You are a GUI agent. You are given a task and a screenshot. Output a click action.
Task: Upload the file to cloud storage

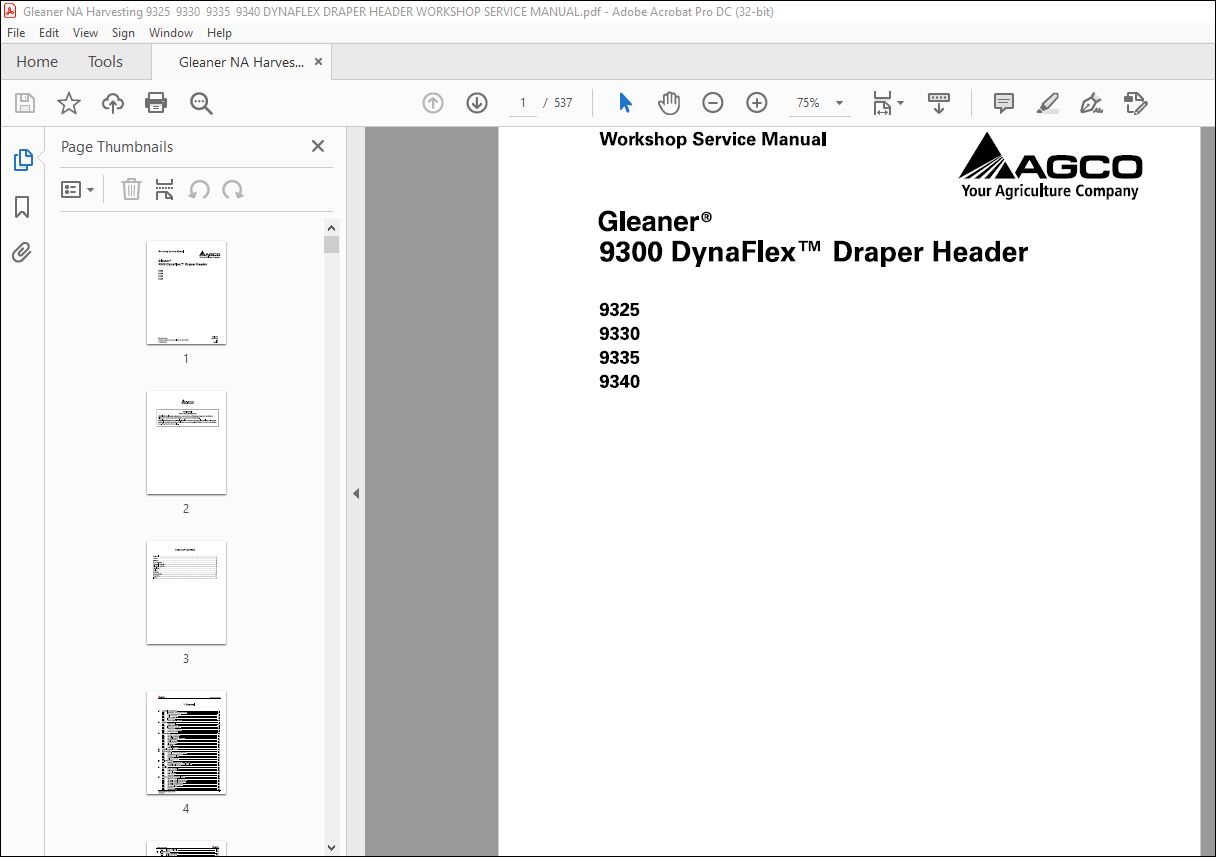coord(113,103)
